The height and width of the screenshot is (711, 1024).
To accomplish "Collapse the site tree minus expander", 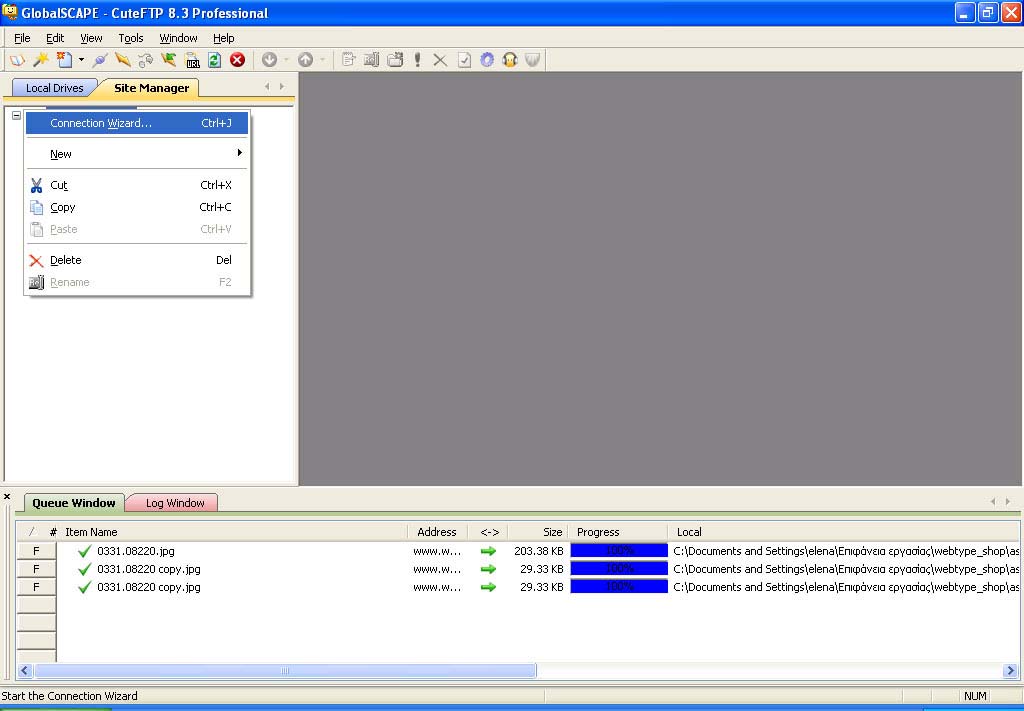I will 16,115.
